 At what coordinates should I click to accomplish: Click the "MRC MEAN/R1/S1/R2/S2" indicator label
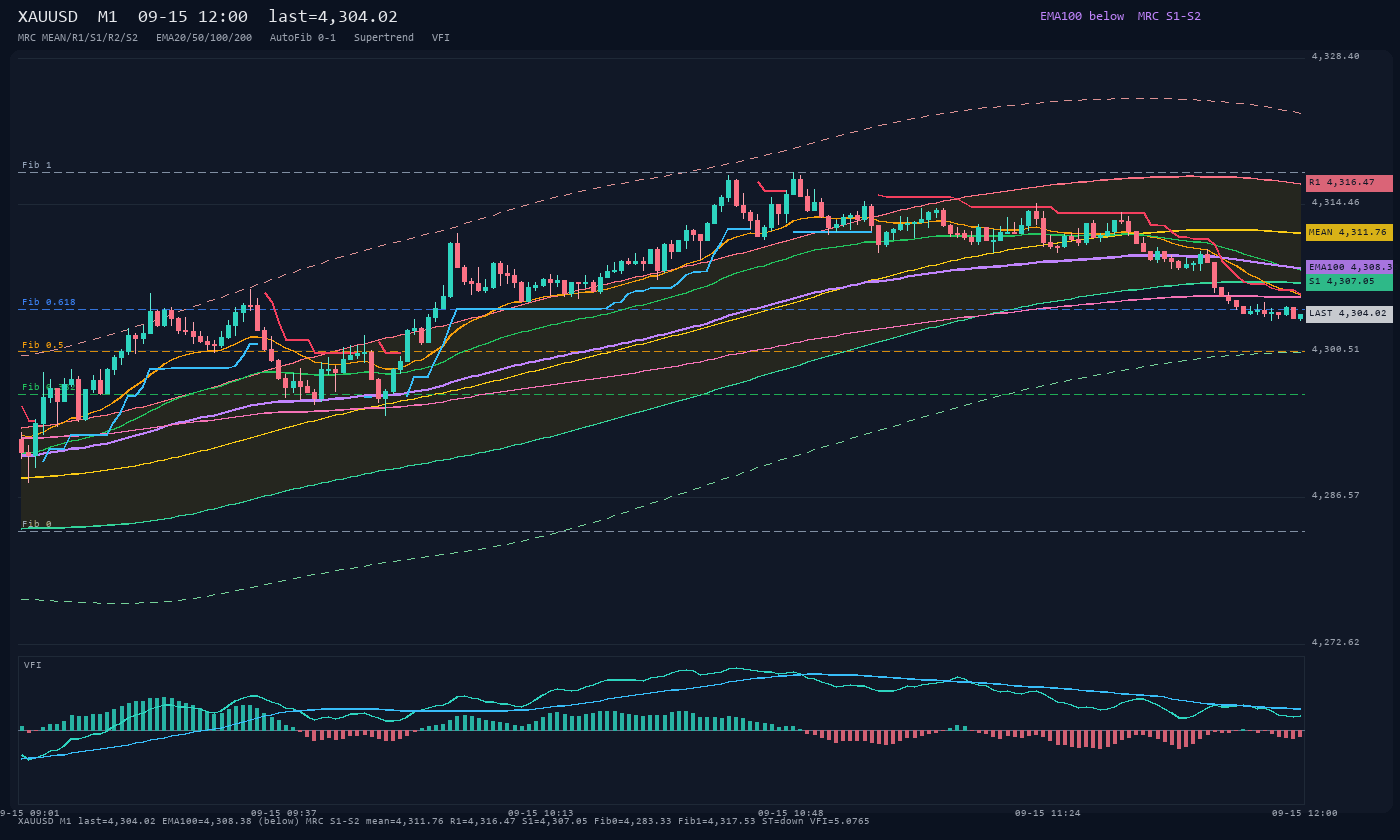point(78,37)
